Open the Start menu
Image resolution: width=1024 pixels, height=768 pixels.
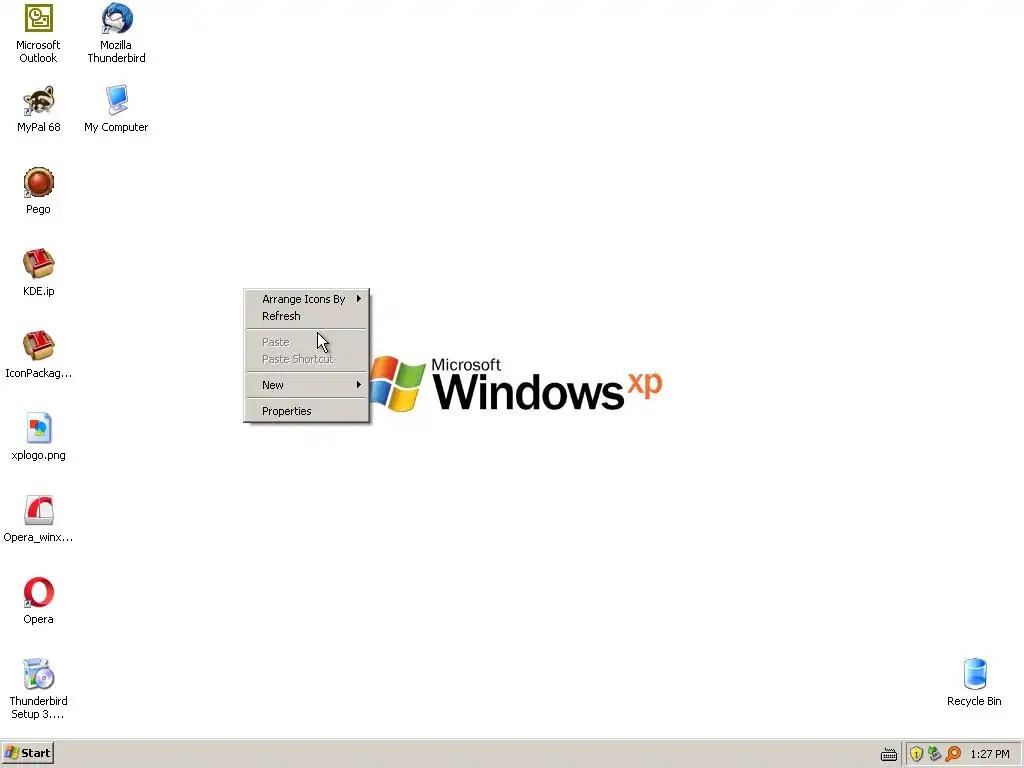pos(27,753)
